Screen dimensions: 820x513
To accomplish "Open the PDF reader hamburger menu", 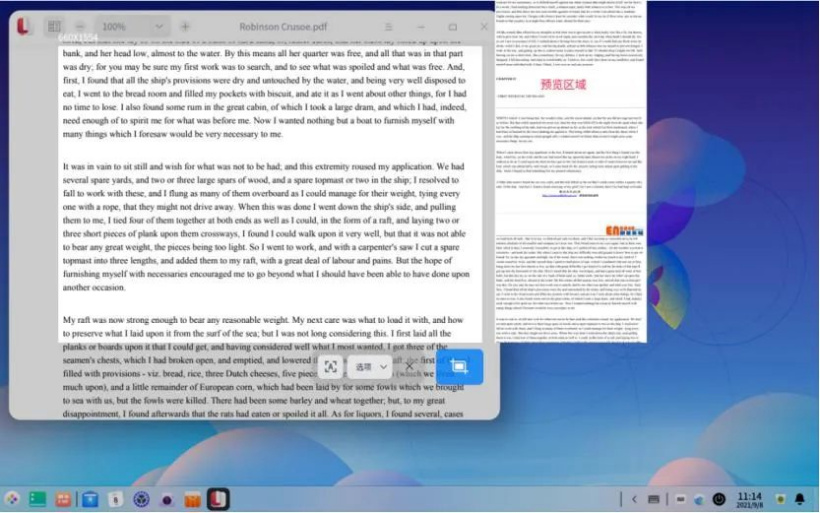I will point(389,27).
